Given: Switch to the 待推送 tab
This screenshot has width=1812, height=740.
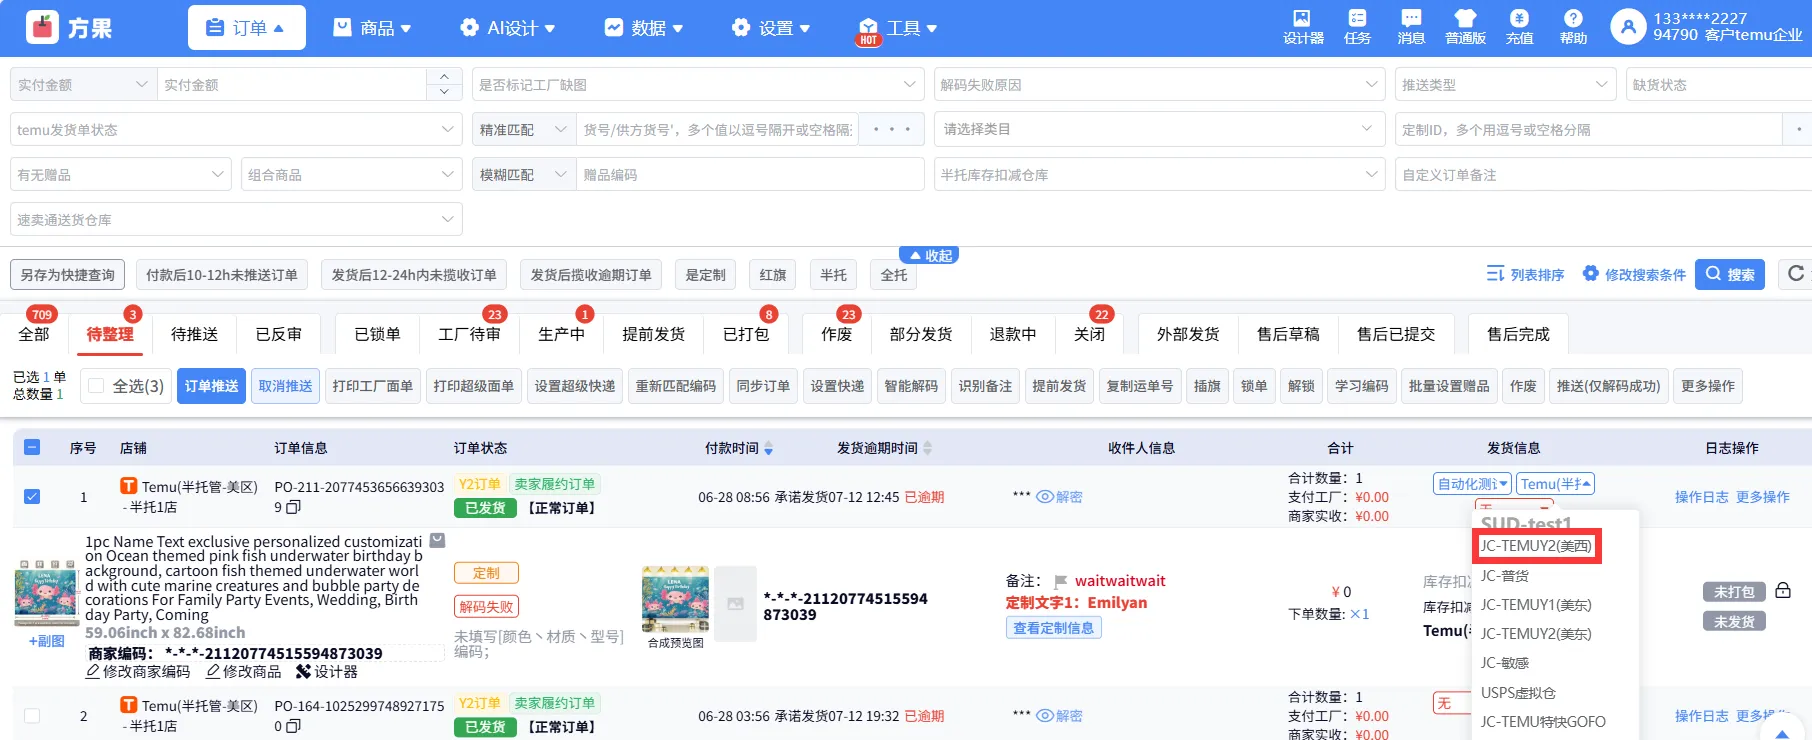Looking at the screenshot, I should click(x=194, y=334).
